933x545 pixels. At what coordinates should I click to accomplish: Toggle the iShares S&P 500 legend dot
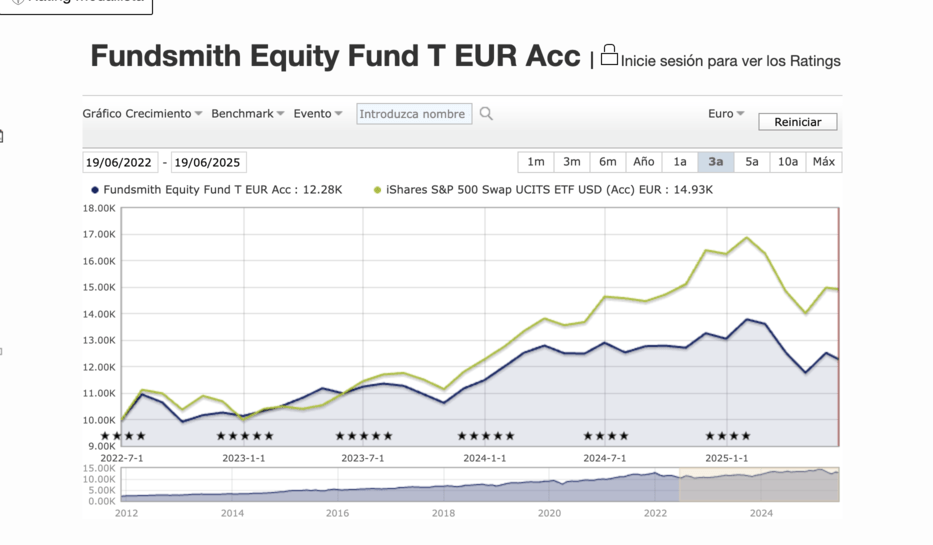pos(377,190)
